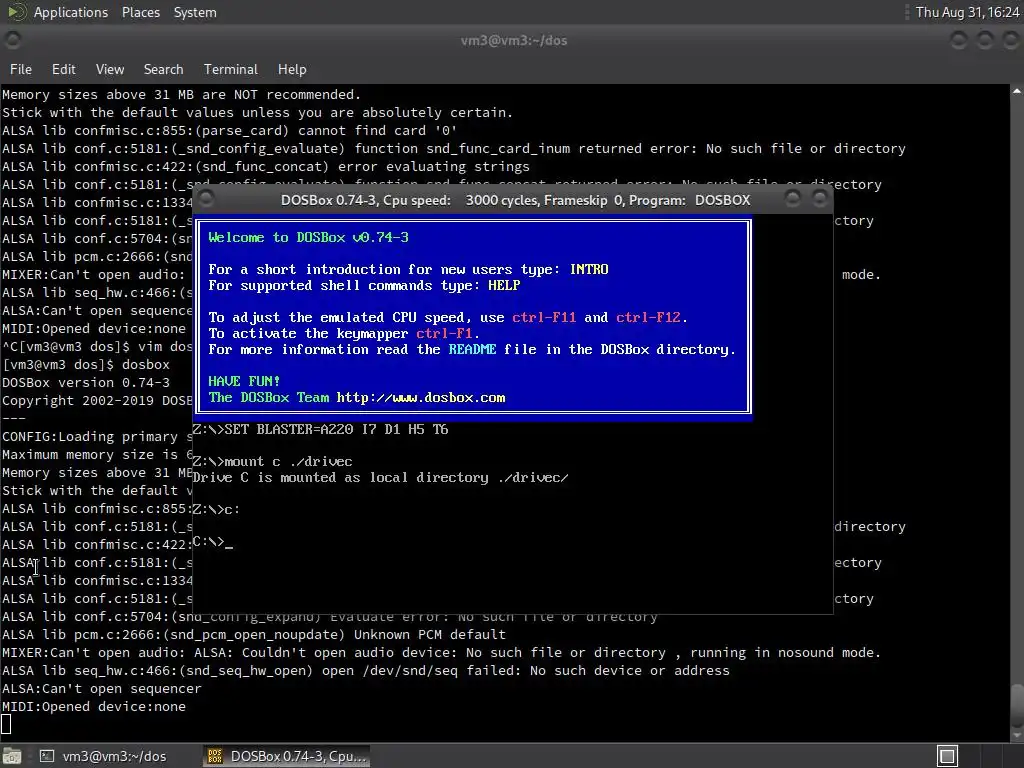Image resolution: width=1024 pixels, height=768 pixels.
Task: Close the DOSBox window
Action: click(x=820, y=199)
